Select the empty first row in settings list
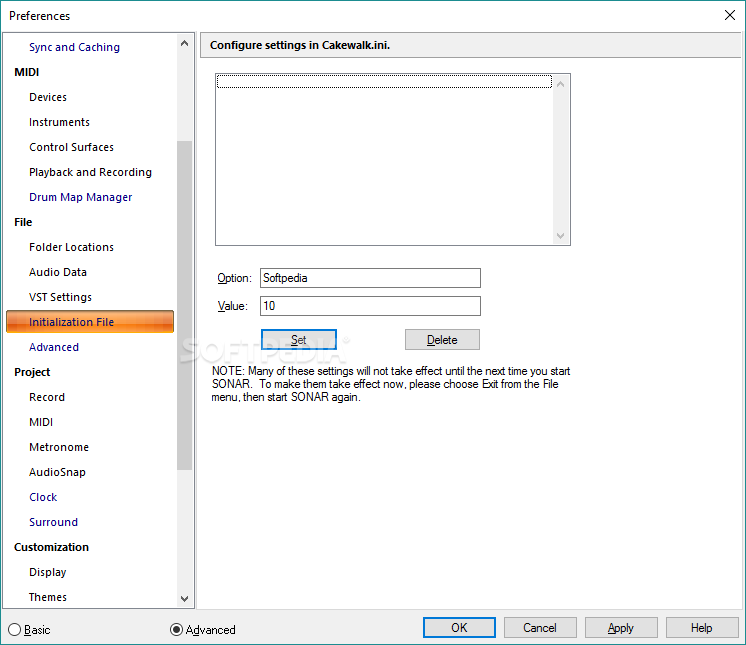This screenshot has width=746, height=645. point(384,82)
